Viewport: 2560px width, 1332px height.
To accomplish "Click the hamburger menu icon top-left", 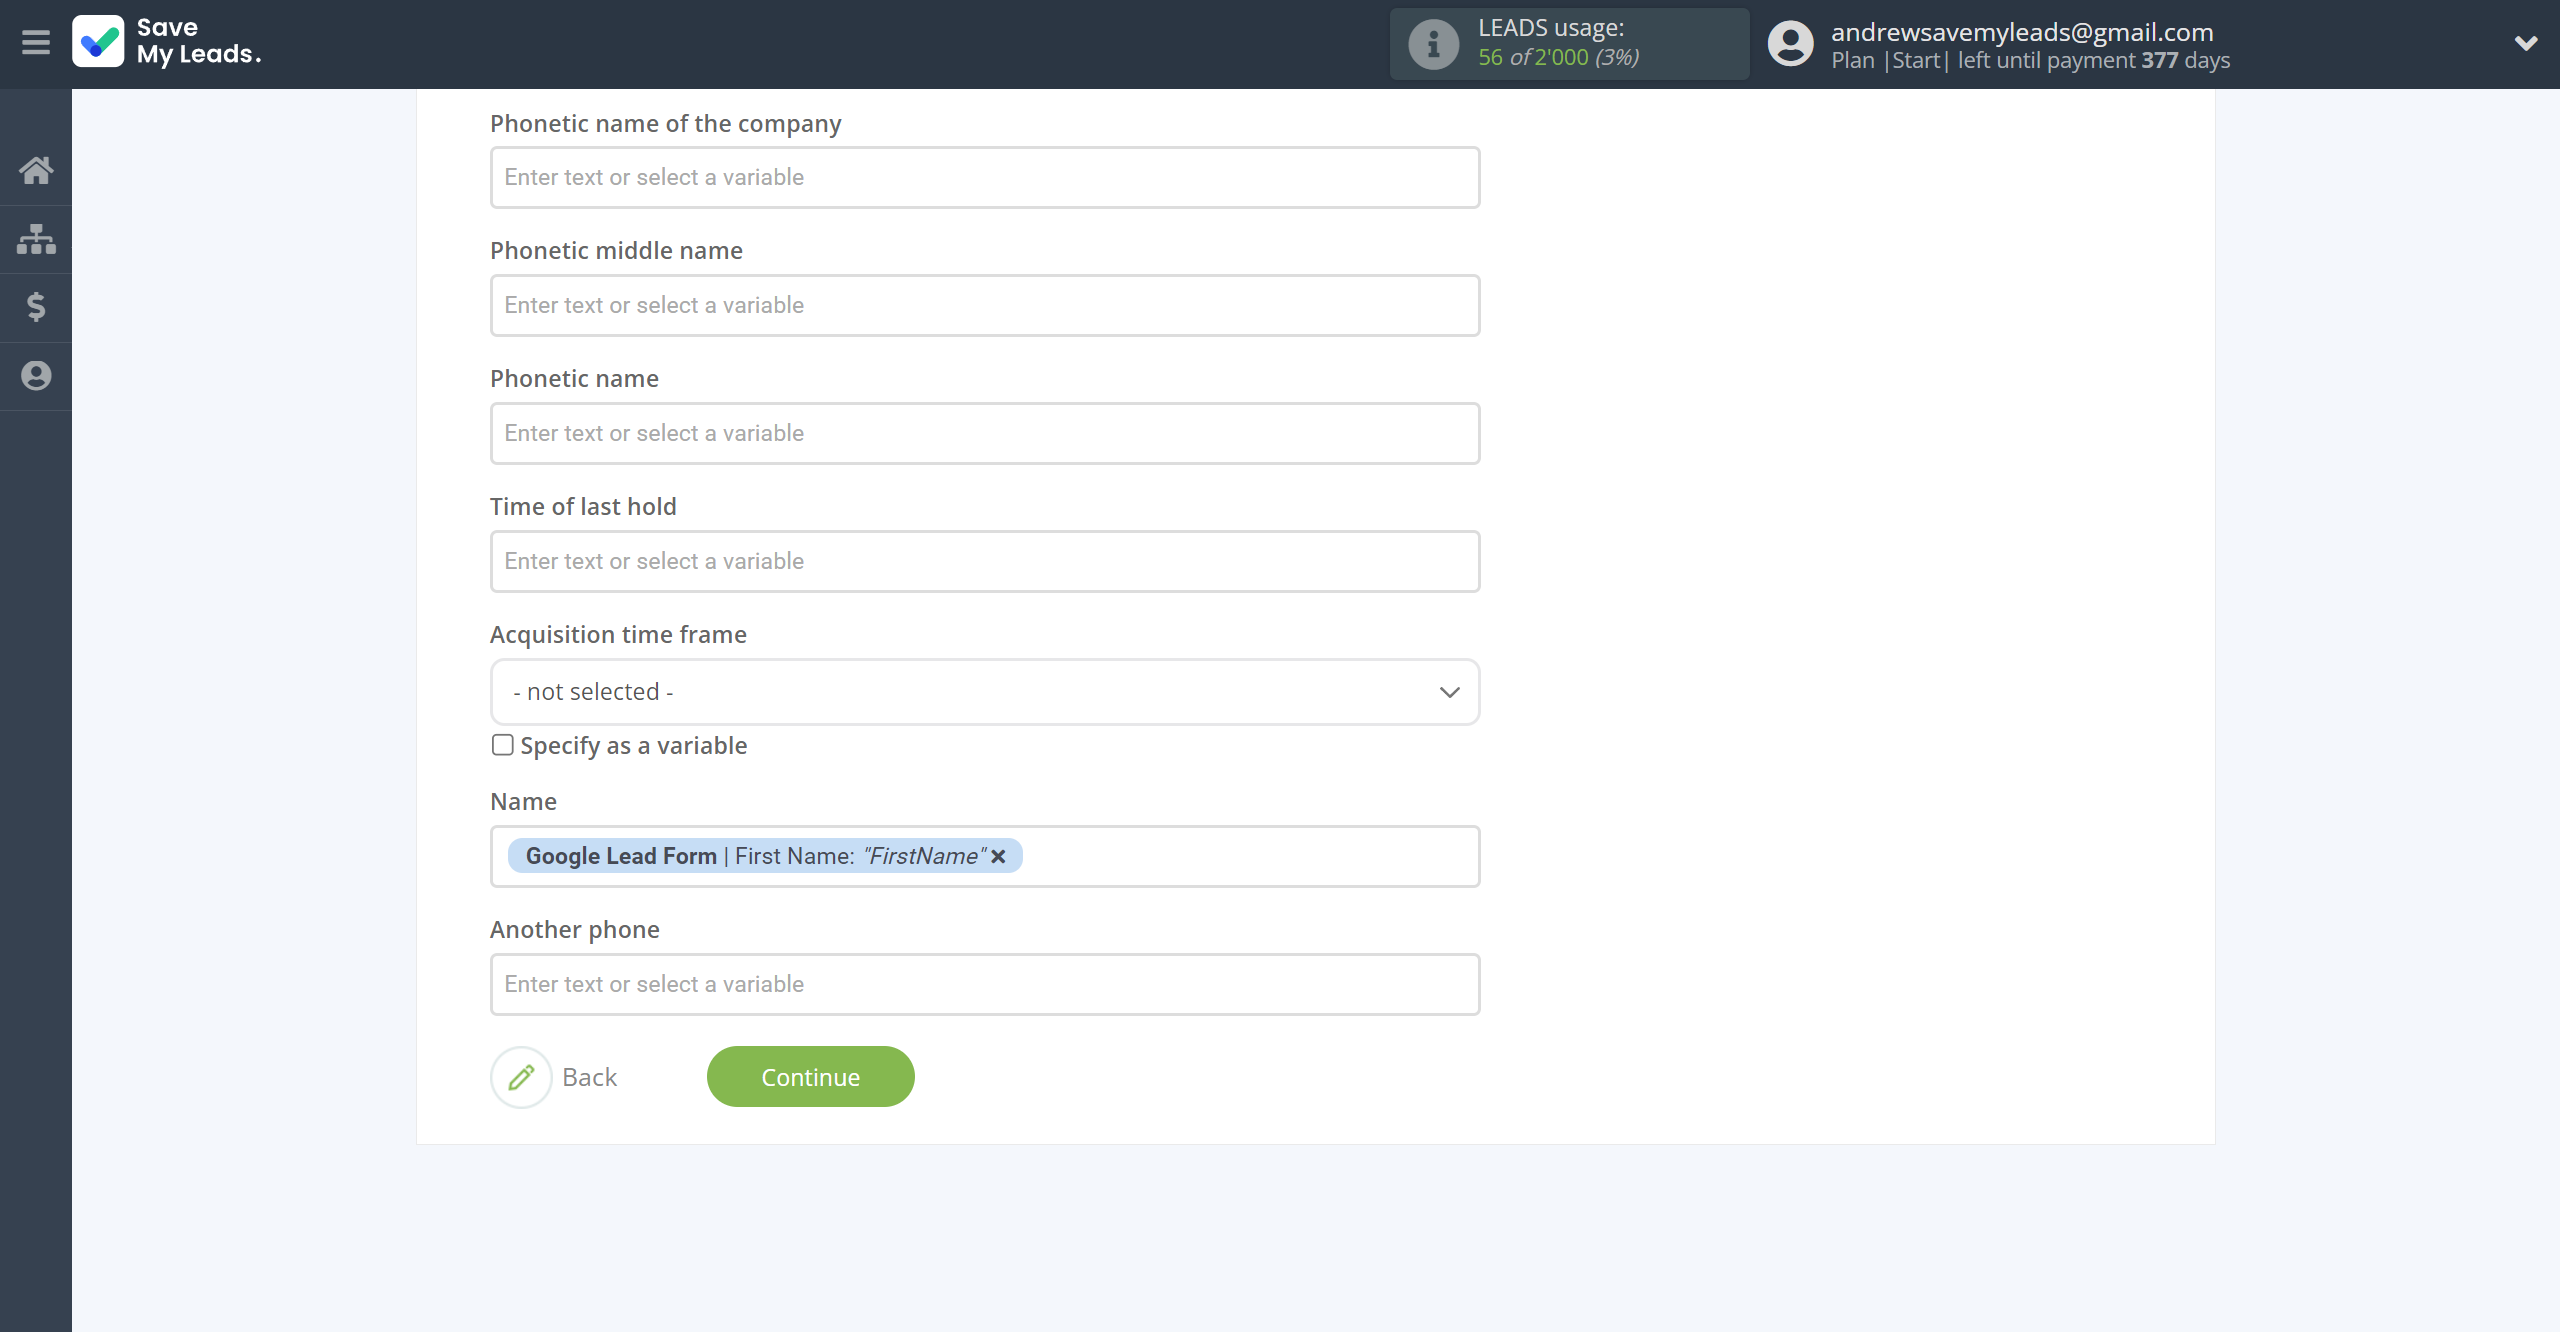I will coord(36,42).
